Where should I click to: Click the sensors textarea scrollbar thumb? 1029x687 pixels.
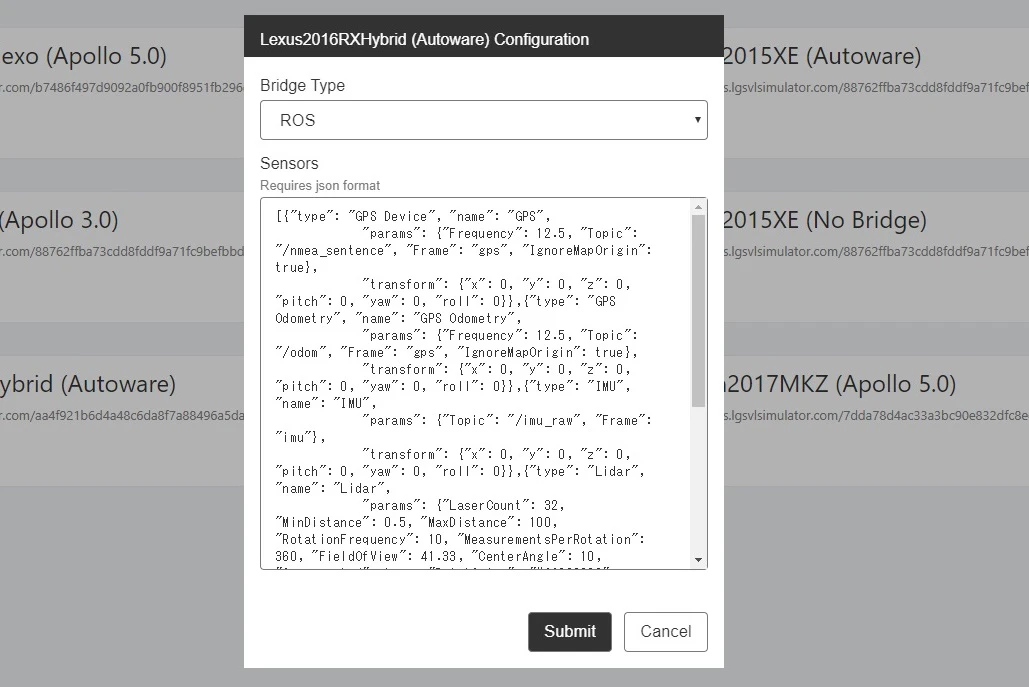[x=698, y=310]
